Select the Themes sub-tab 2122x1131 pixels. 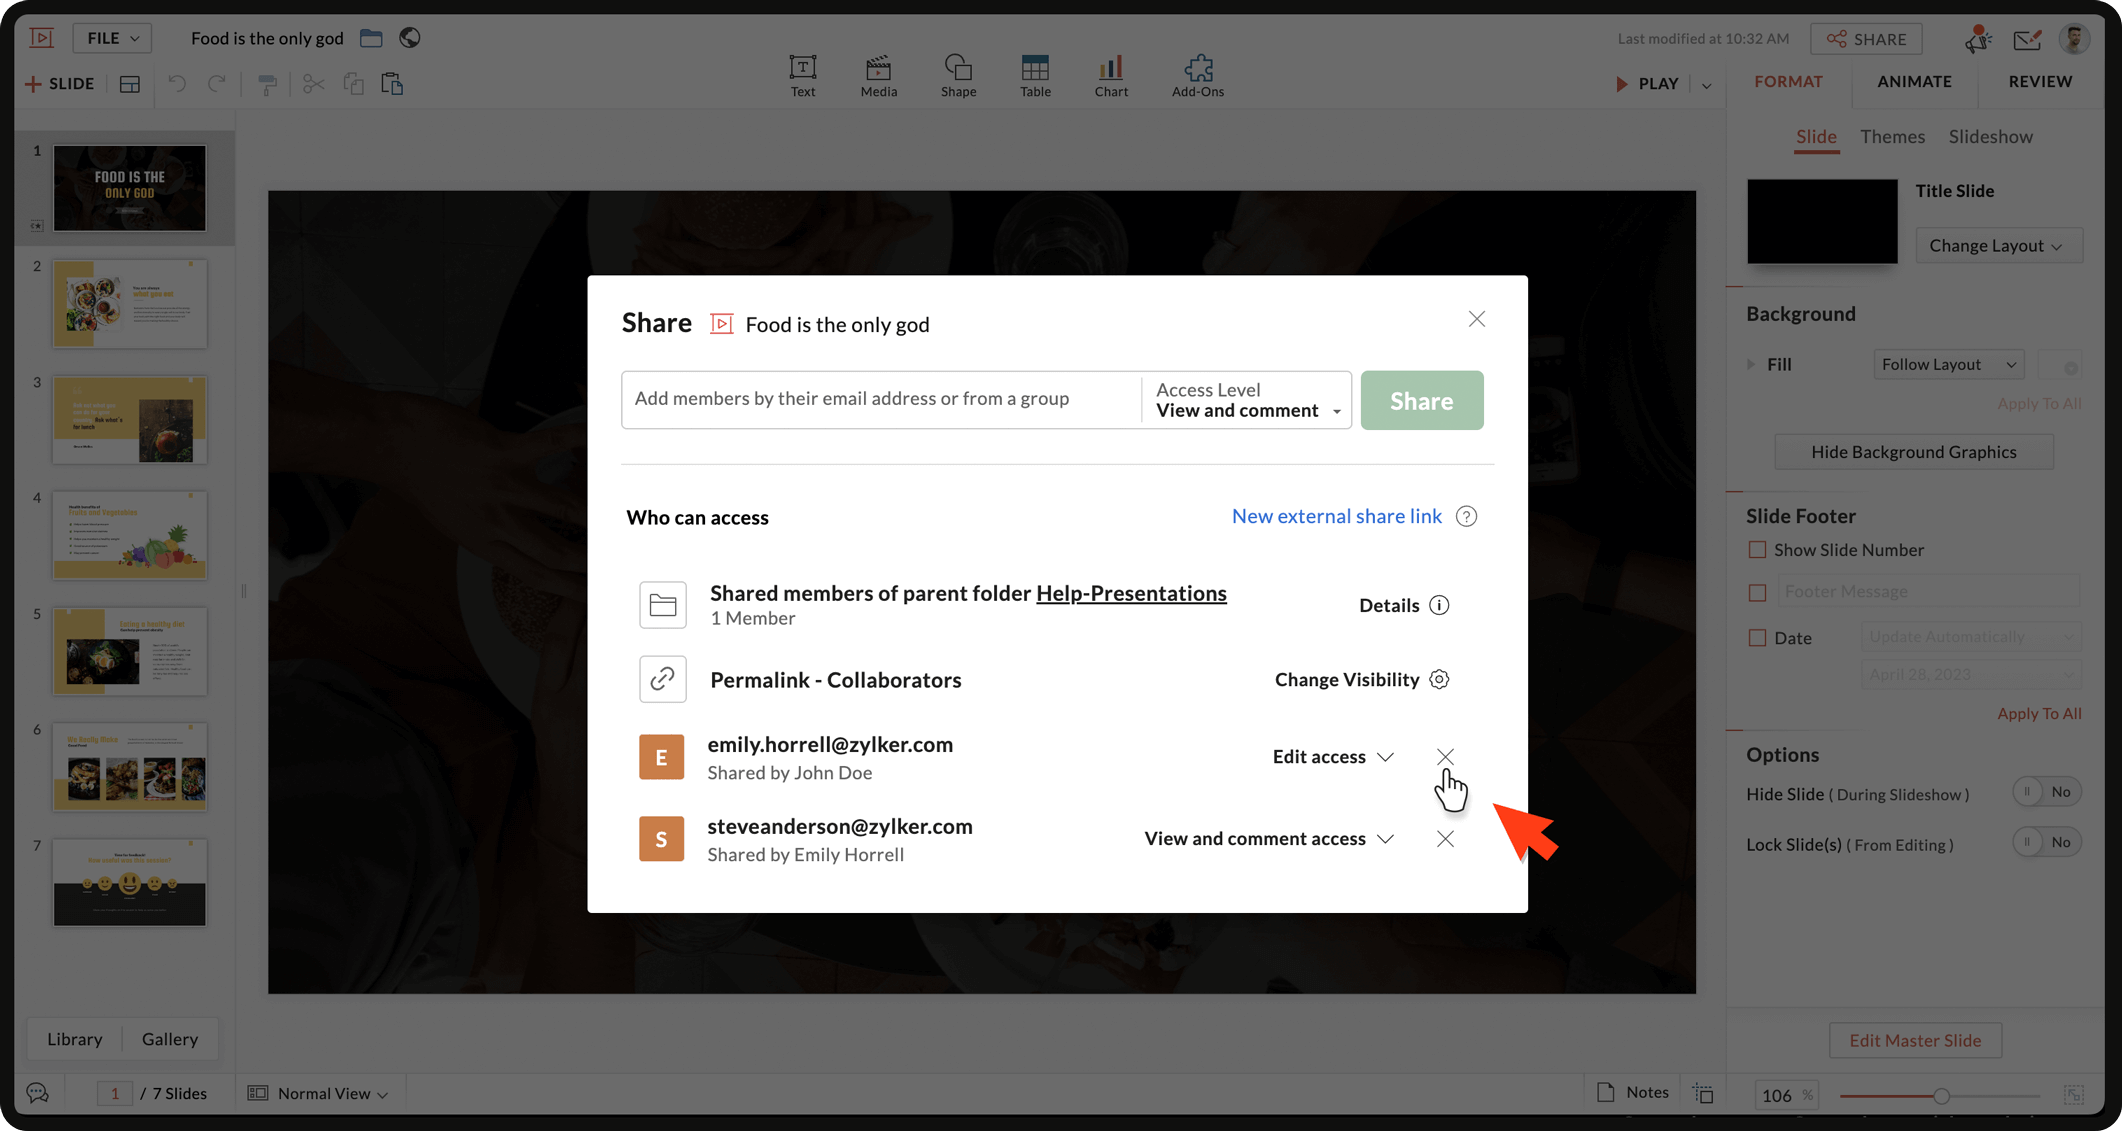click(x=1892, y=137)
